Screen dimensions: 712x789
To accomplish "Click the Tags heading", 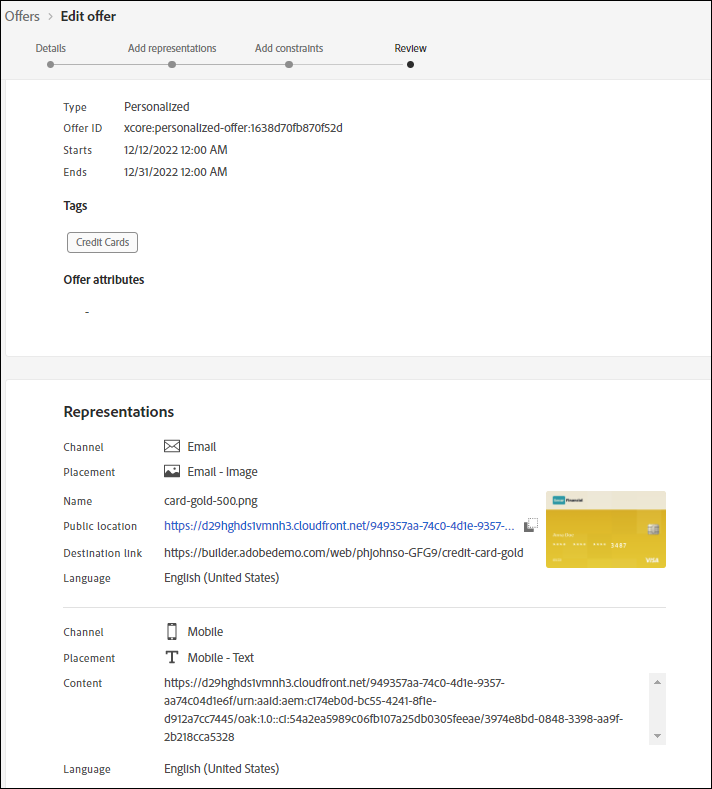I will [x=75, y=206].
